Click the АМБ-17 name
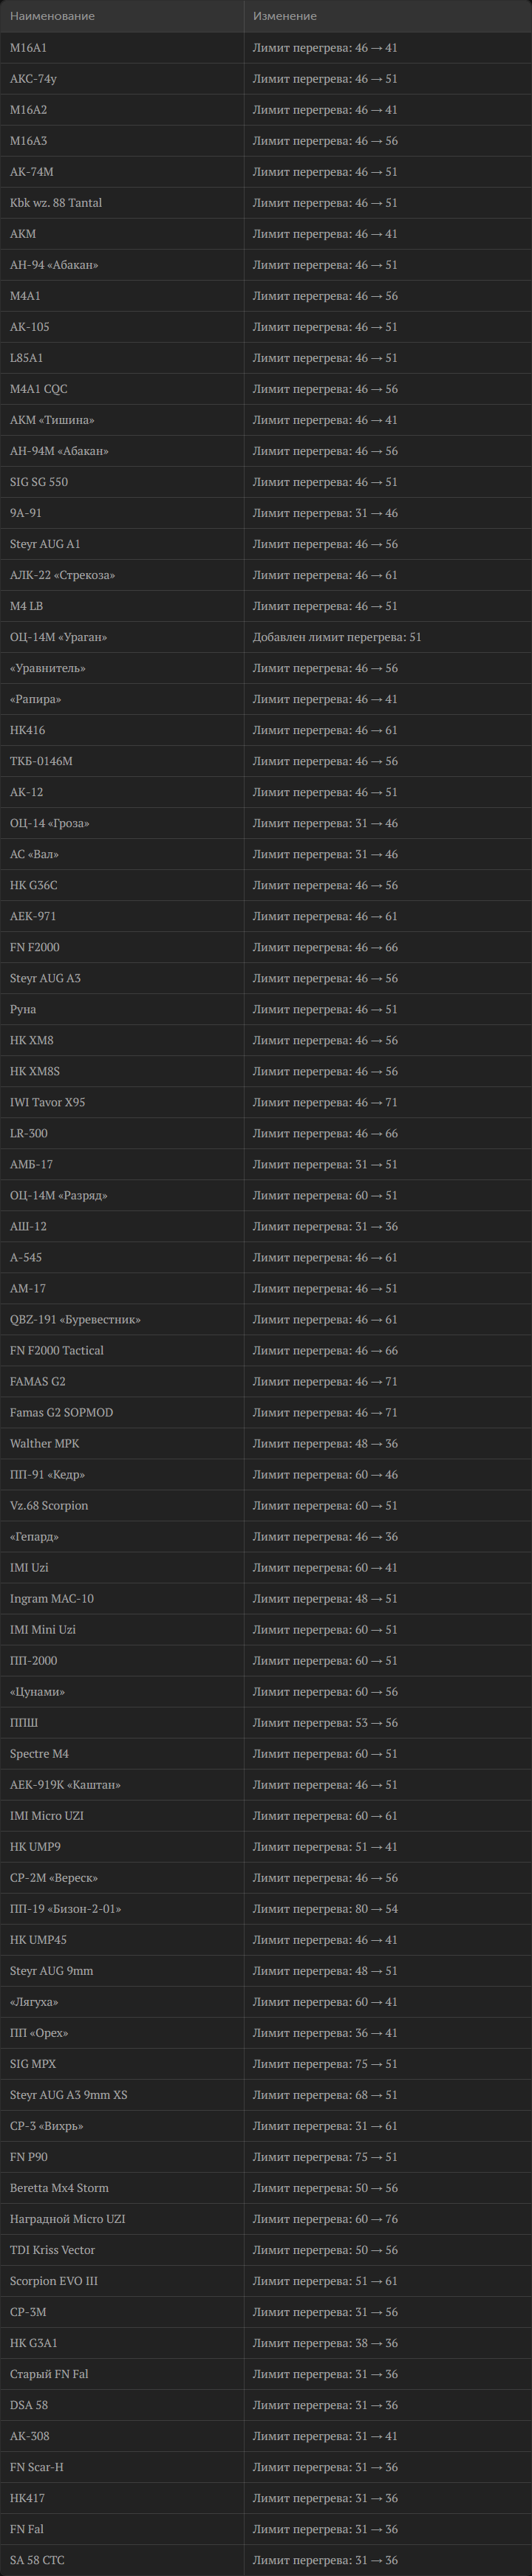Viewport: 532px width, 2576px height. coord(31,1164)
